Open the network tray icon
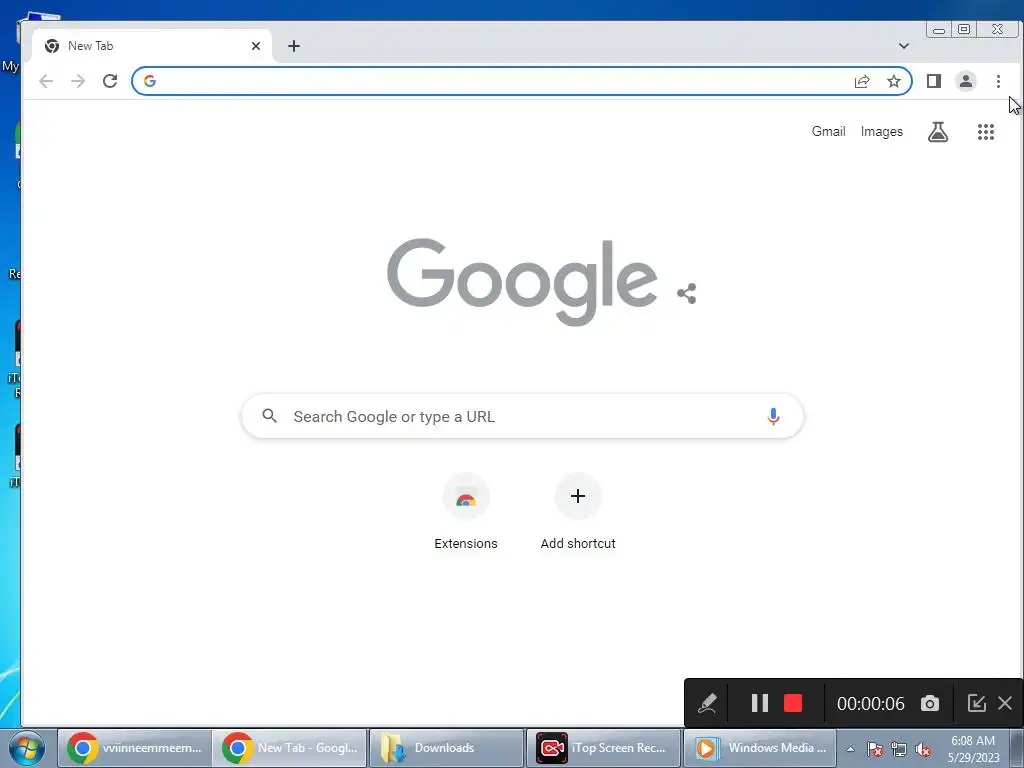 tap(899, 749)
